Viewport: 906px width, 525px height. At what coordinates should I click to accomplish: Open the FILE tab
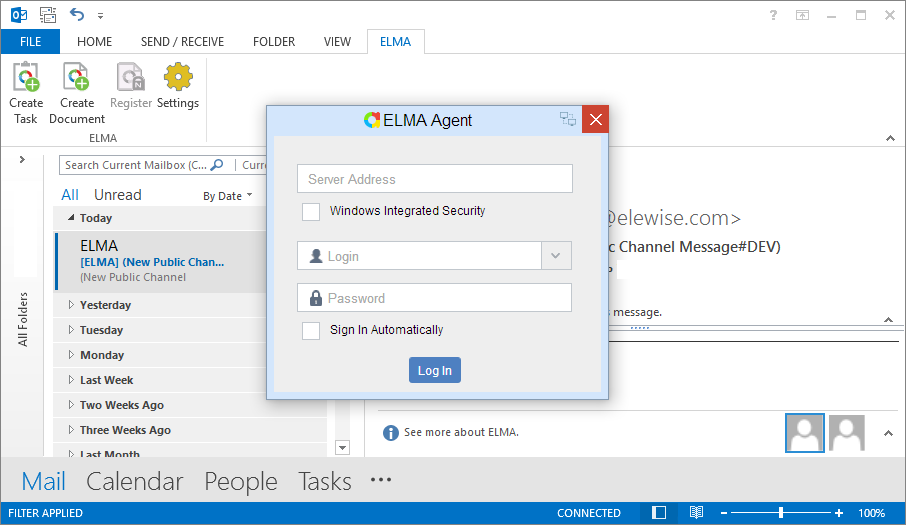click(x=30, y=42)
